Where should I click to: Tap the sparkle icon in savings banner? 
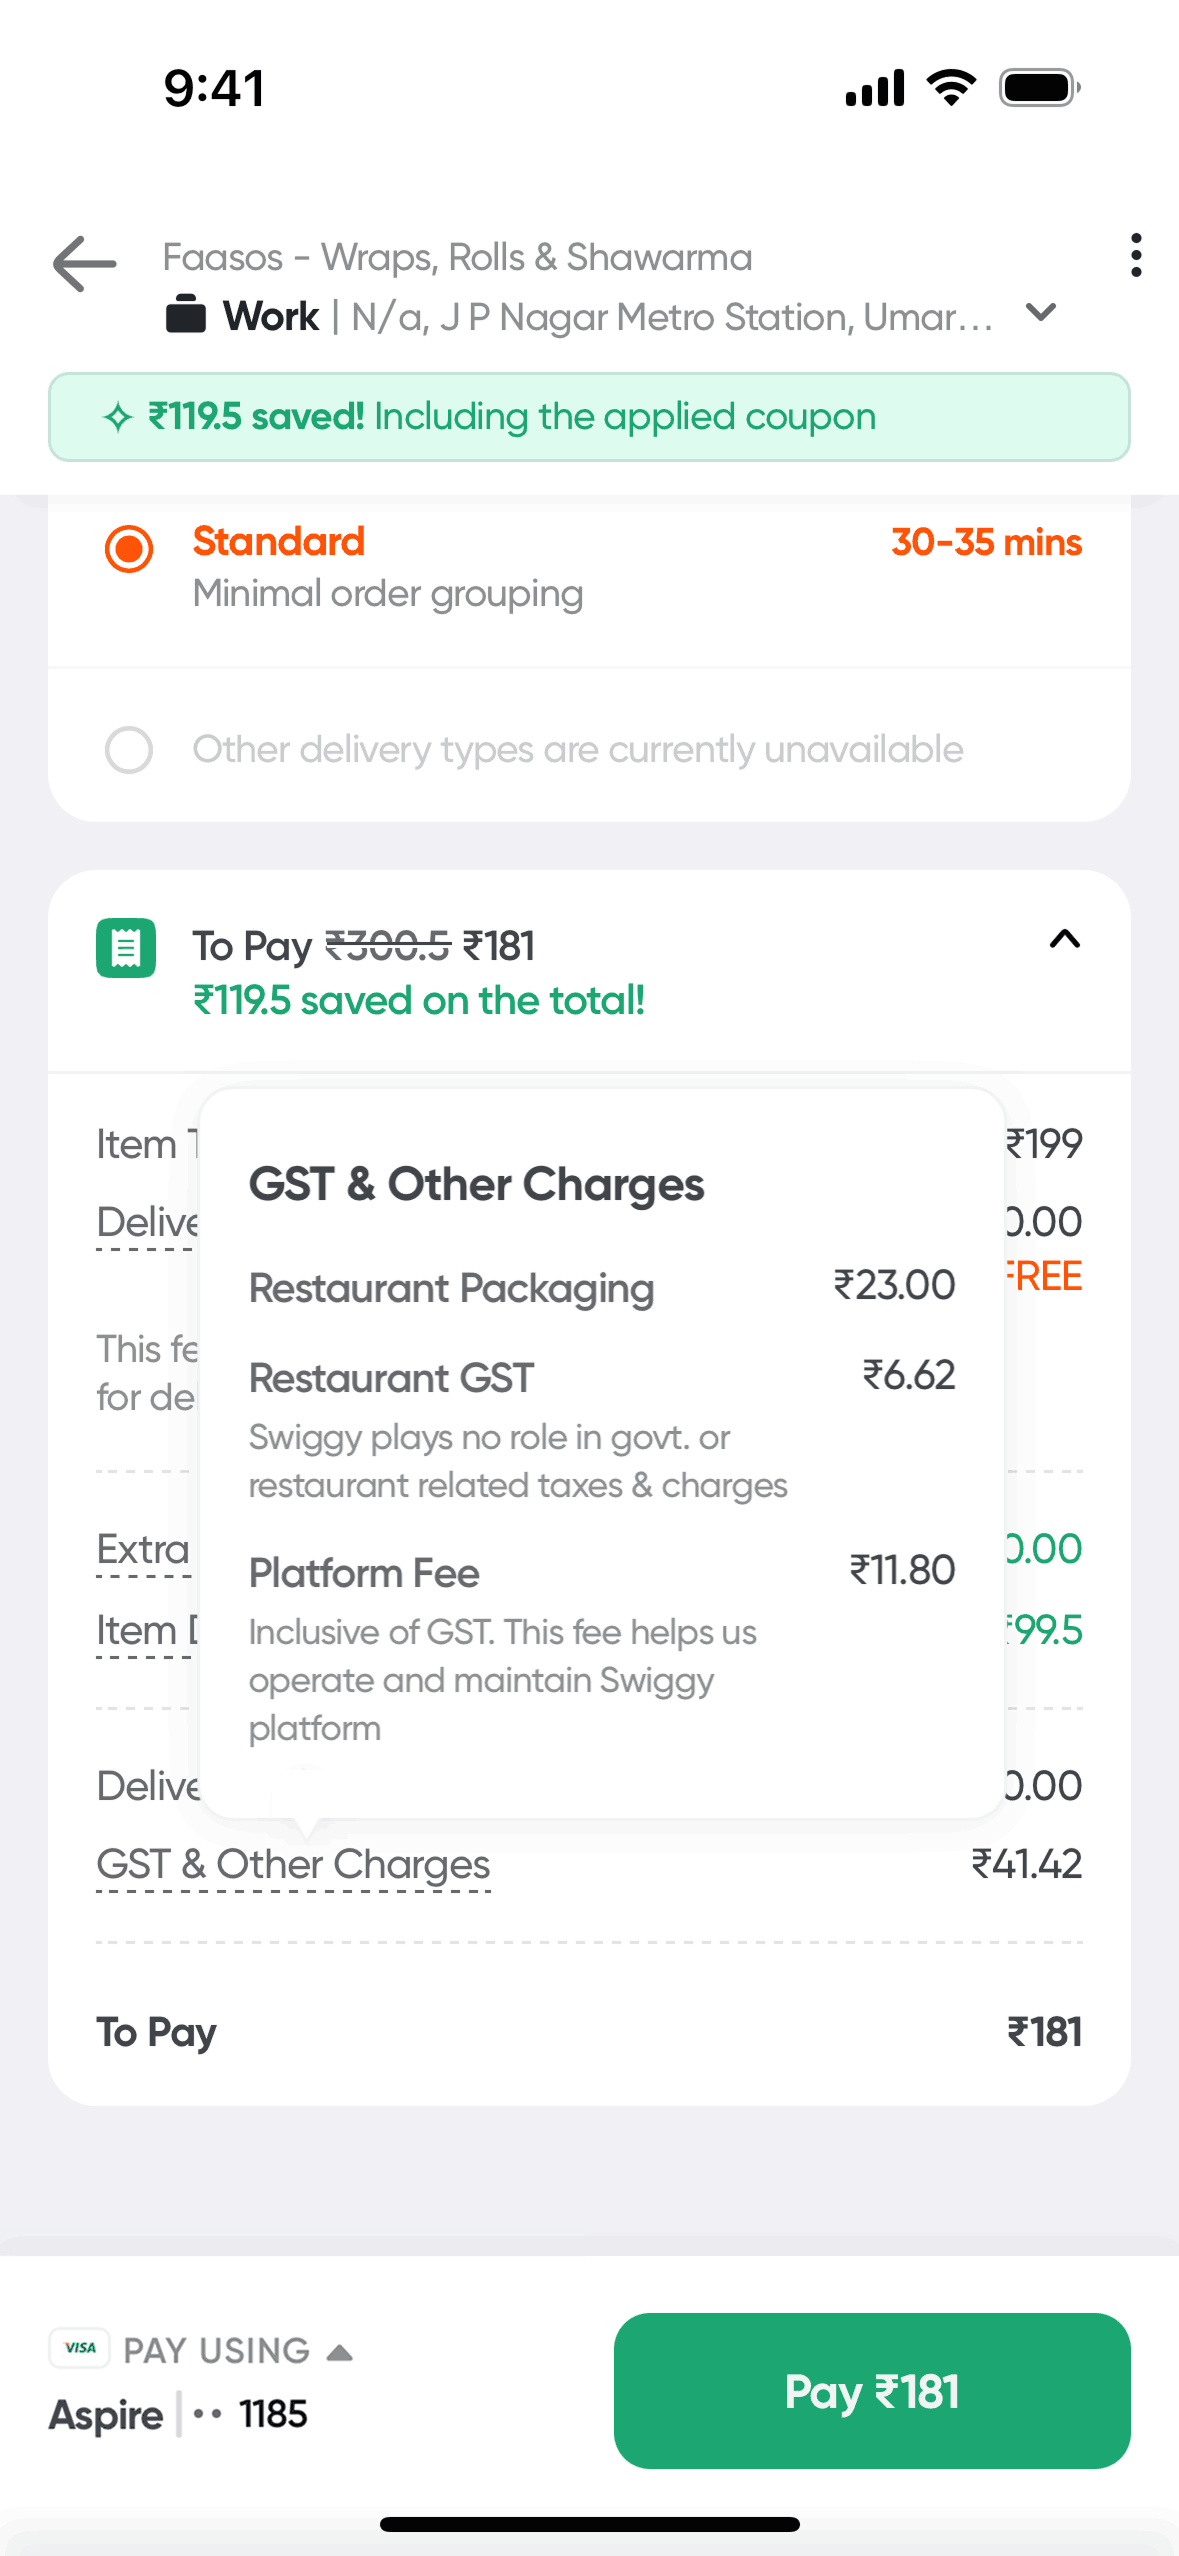(118, 417)
